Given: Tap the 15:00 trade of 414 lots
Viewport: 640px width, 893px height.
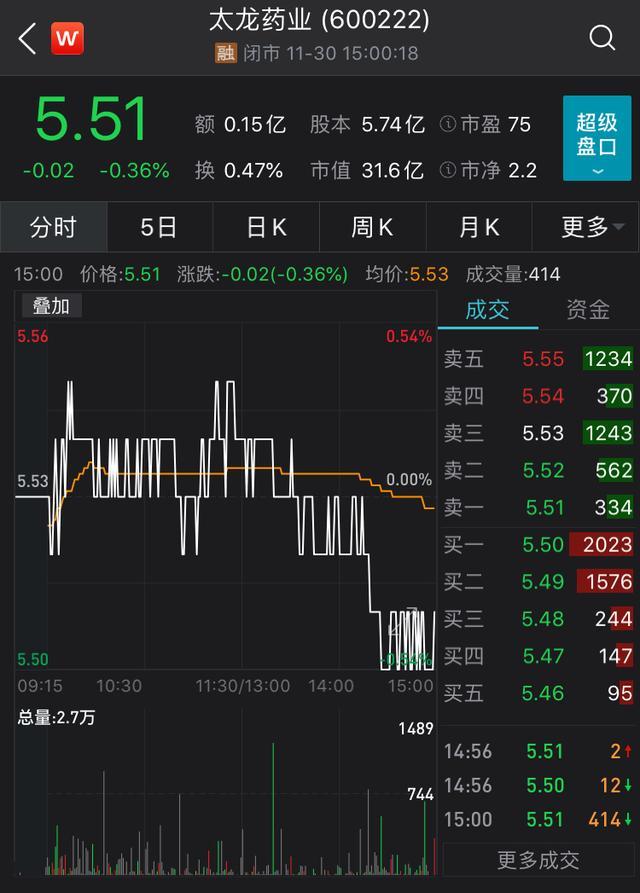Looking at the screenshot, I should (x=538, y=820).
